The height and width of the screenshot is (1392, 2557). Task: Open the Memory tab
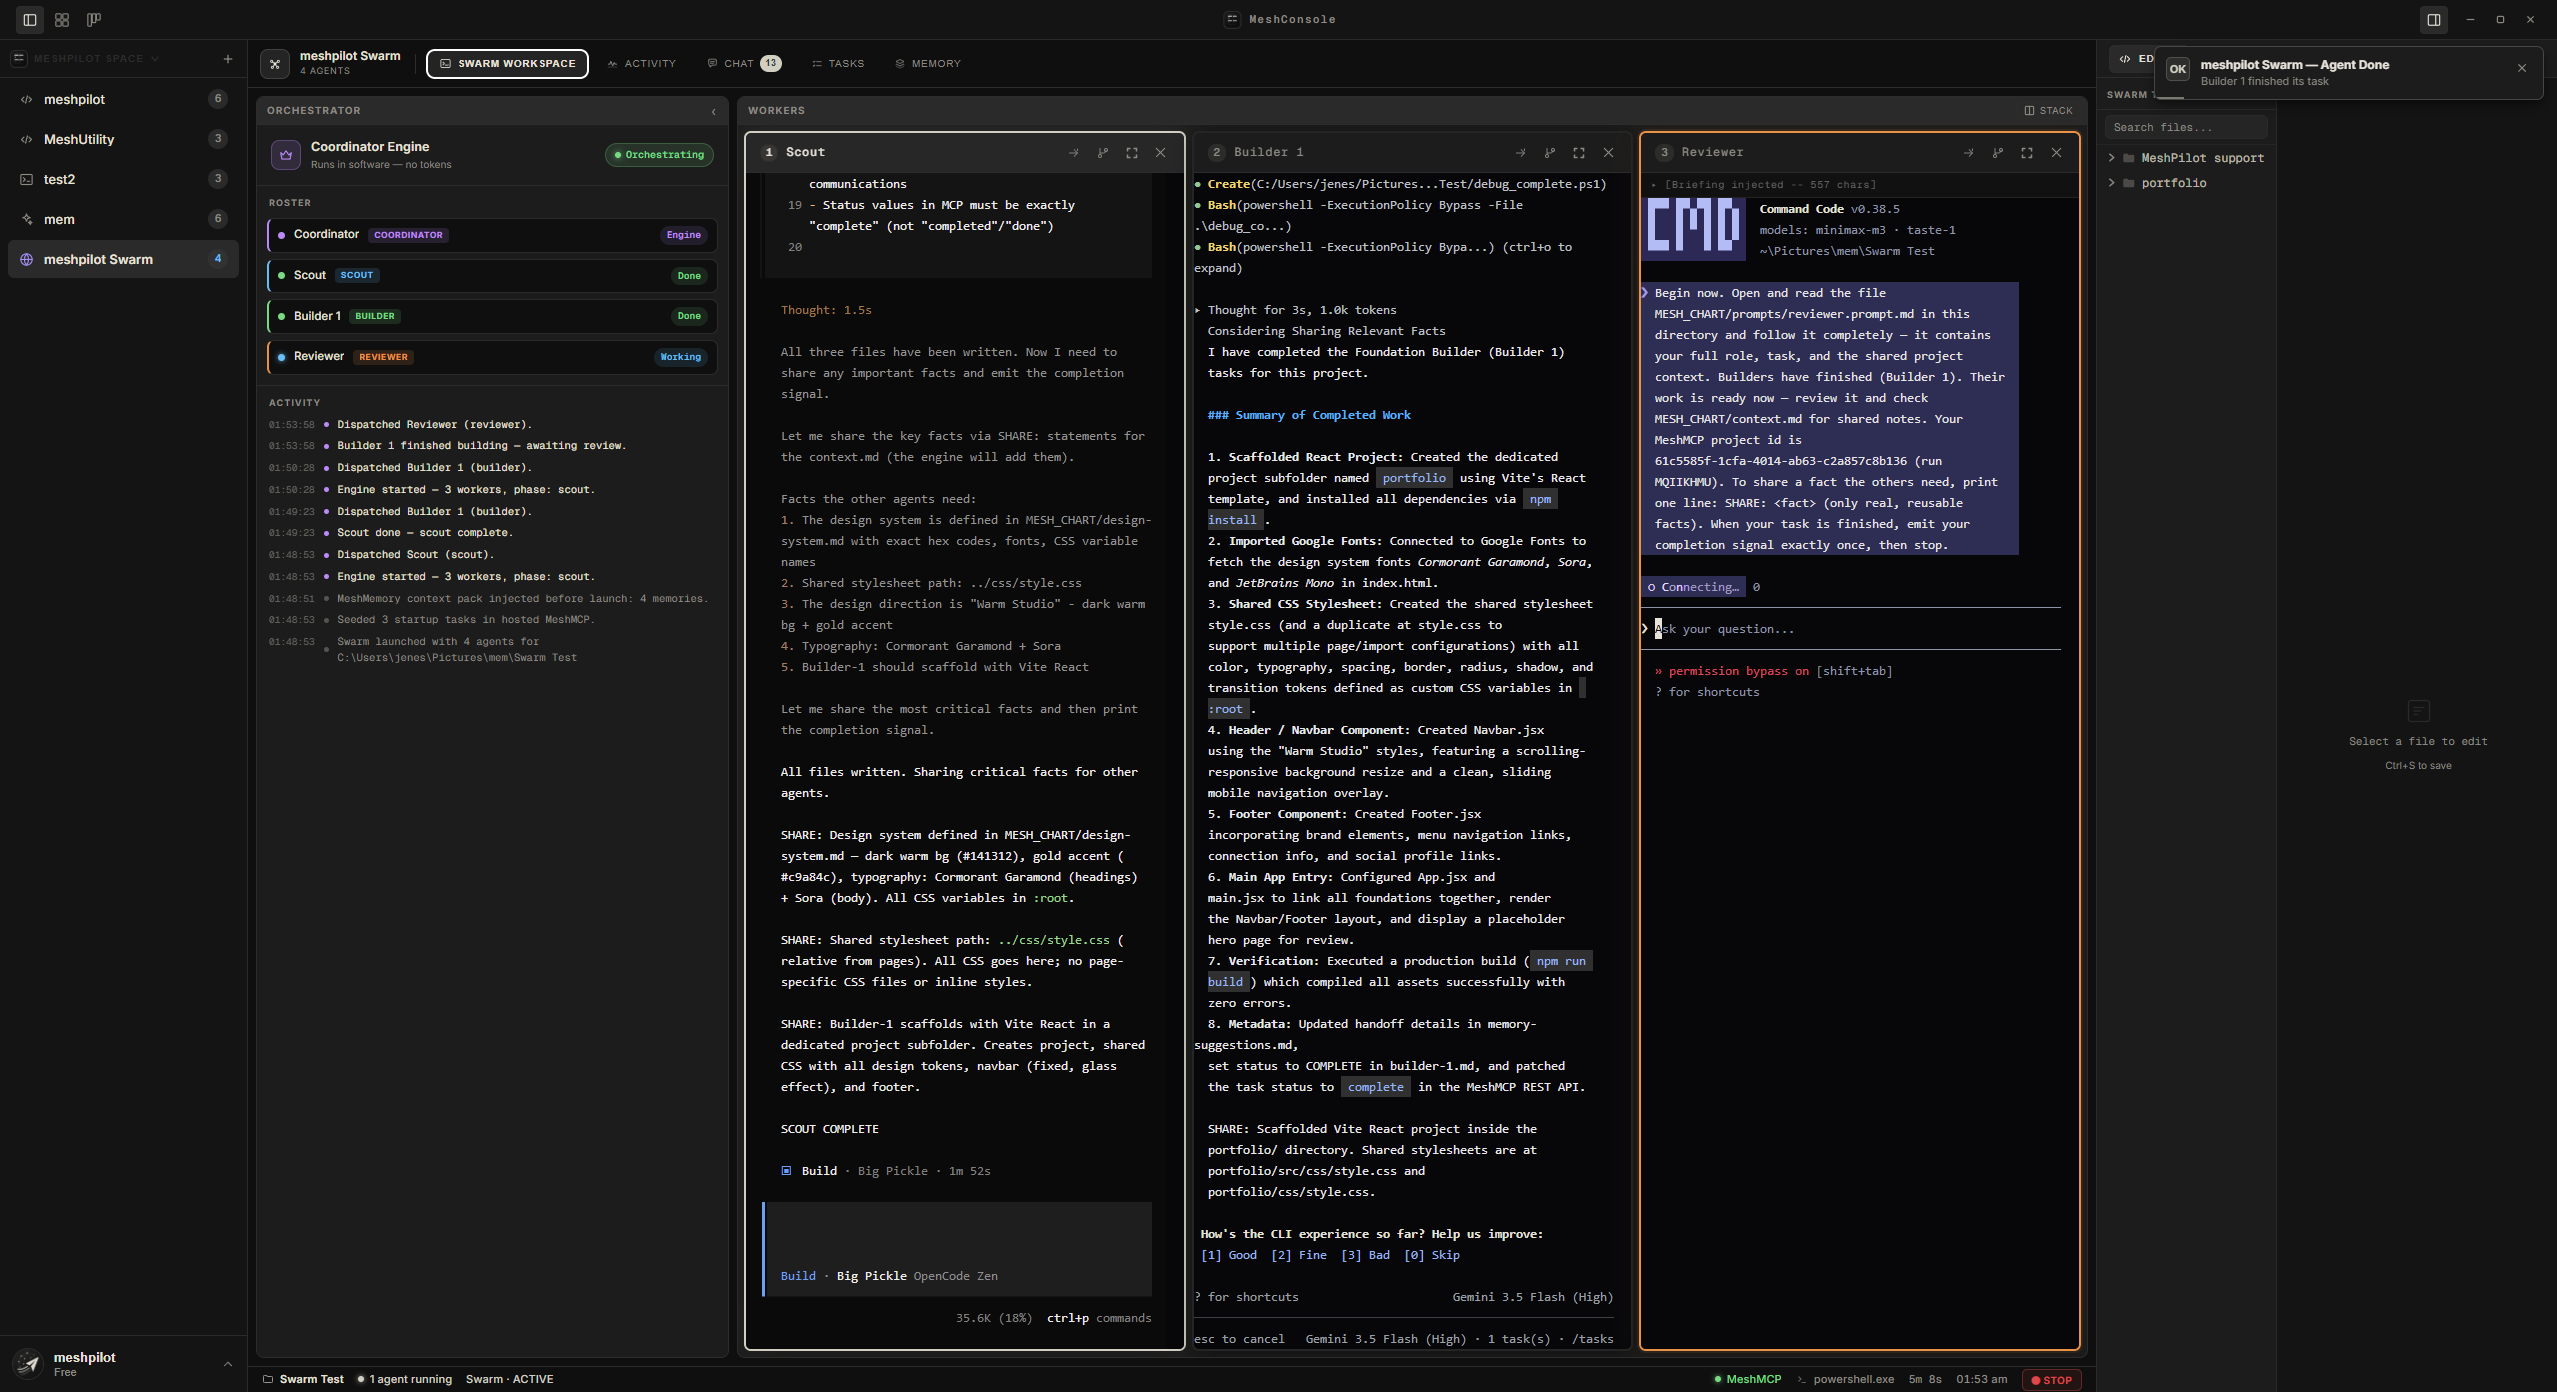pyautogui.click(x=928, y=64)
